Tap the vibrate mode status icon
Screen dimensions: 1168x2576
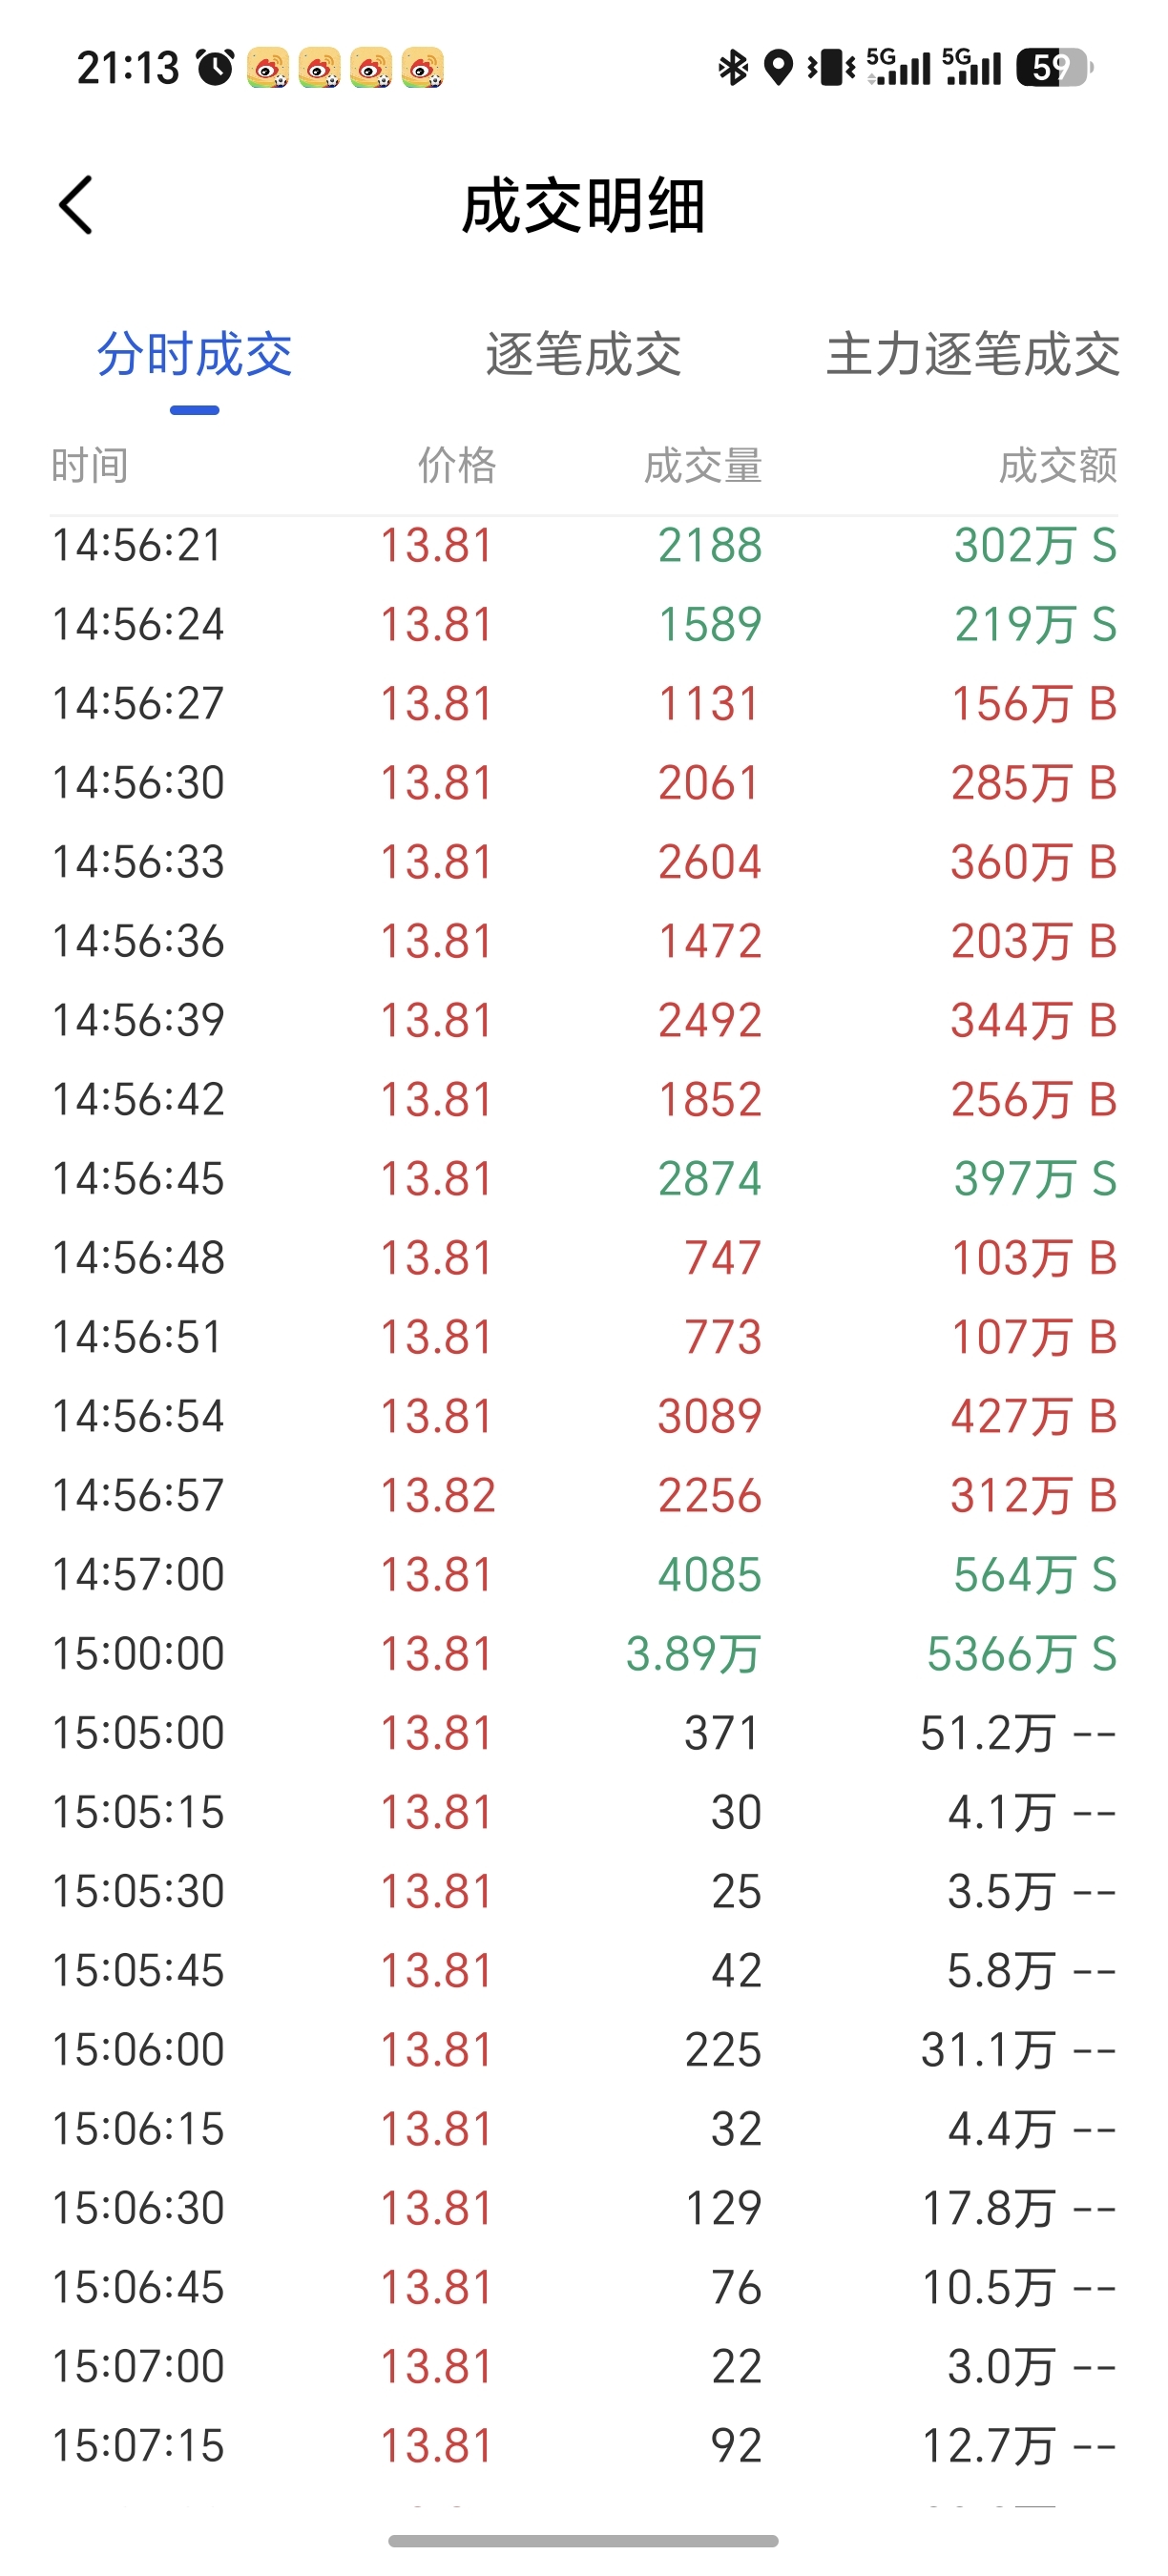(x=831, y=67)
